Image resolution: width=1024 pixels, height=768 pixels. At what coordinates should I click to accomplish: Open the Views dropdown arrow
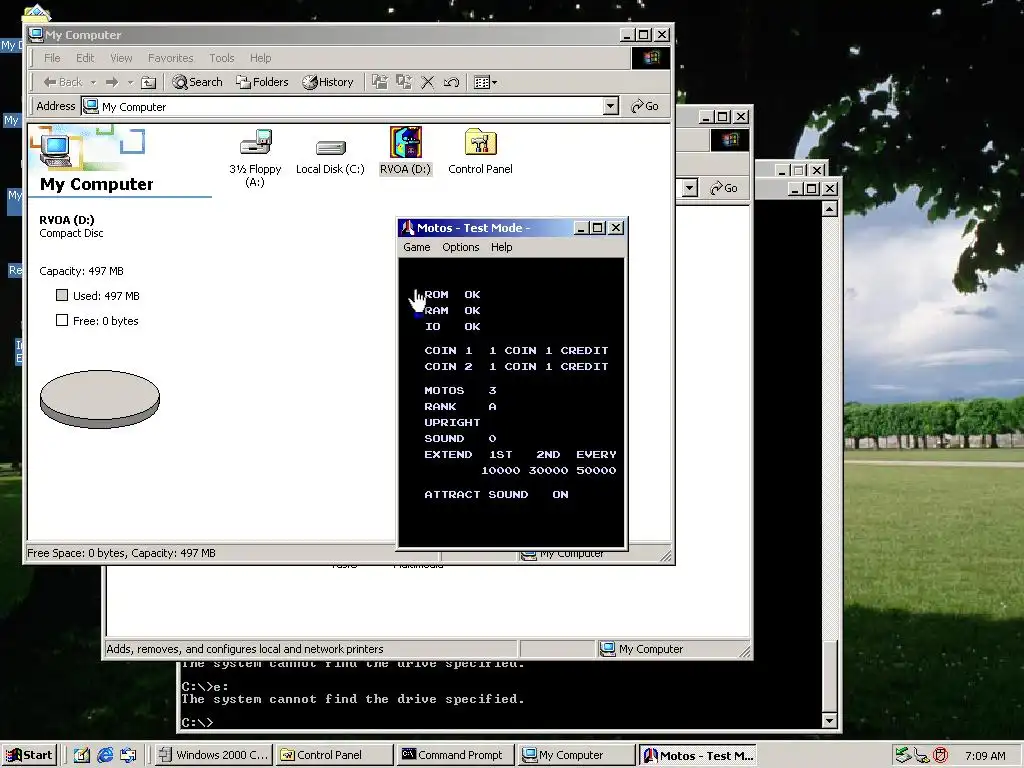pos(494,82)
